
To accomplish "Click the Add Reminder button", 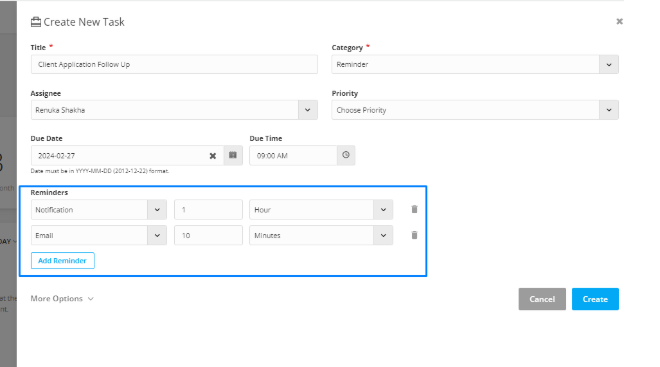I will click(x=63, y=261).
